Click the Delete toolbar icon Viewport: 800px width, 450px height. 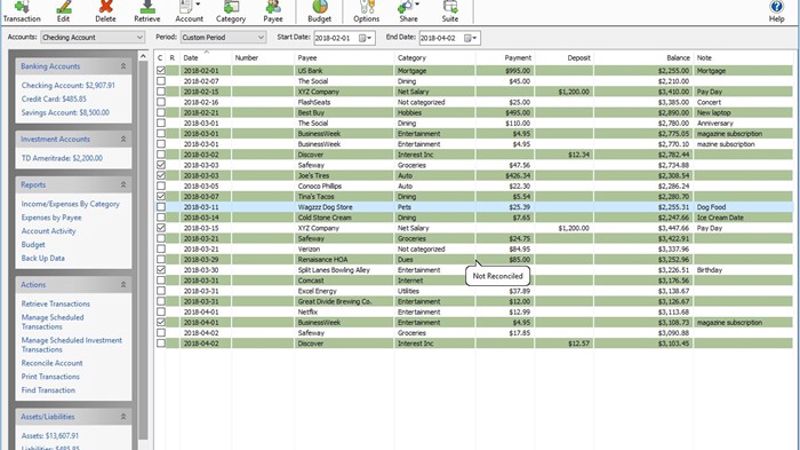pos(105,11)
